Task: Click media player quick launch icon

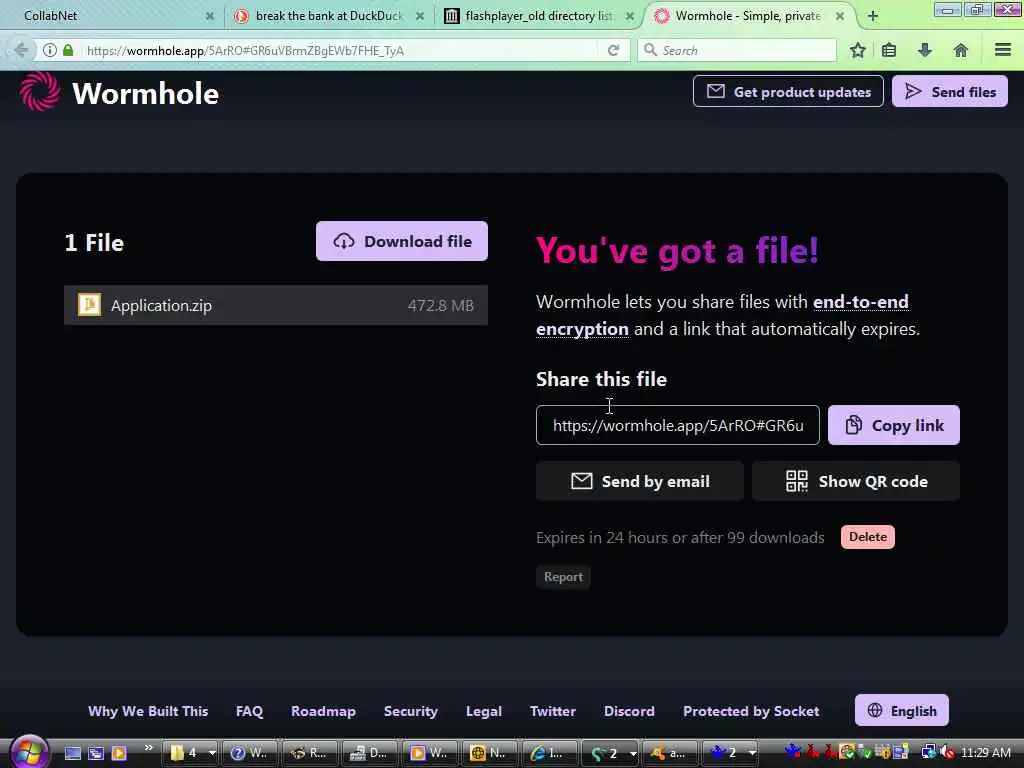Action: coord(119,753)
